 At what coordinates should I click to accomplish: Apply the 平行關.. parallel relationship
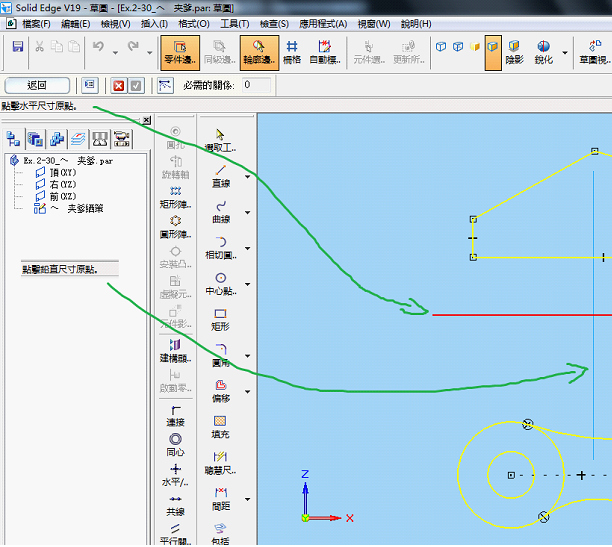click(x=175, y=535)
